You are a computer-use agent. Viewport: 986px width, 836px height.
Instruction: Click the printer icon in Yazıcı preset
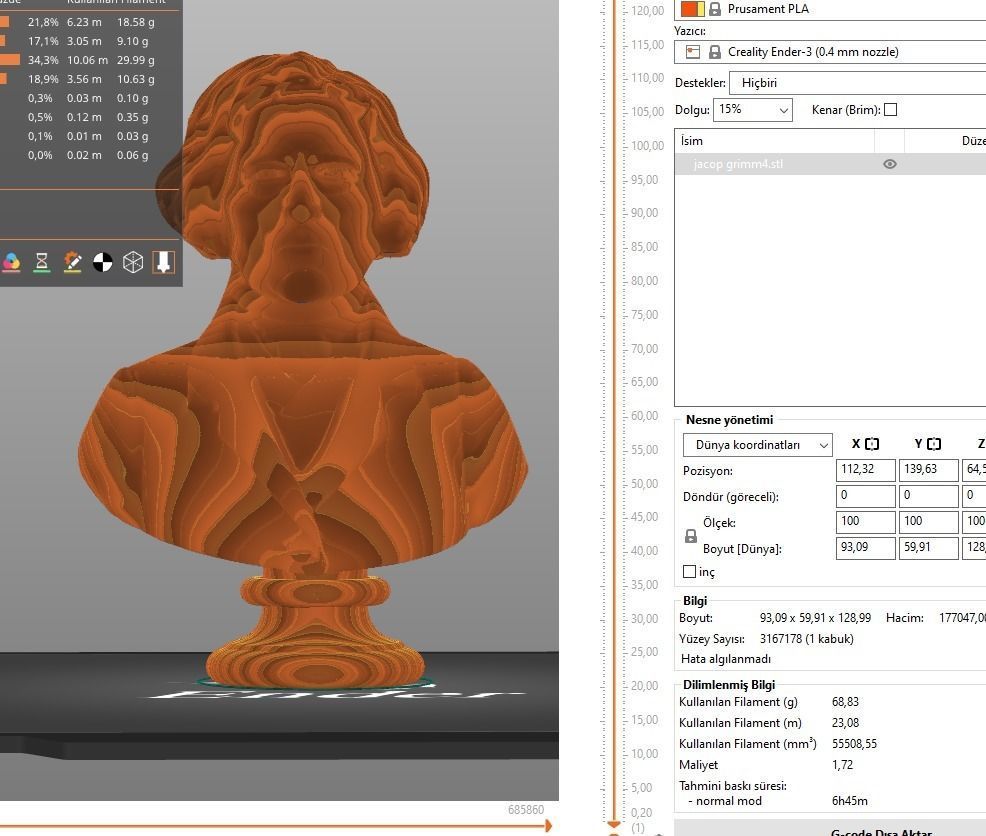[692, 52]
